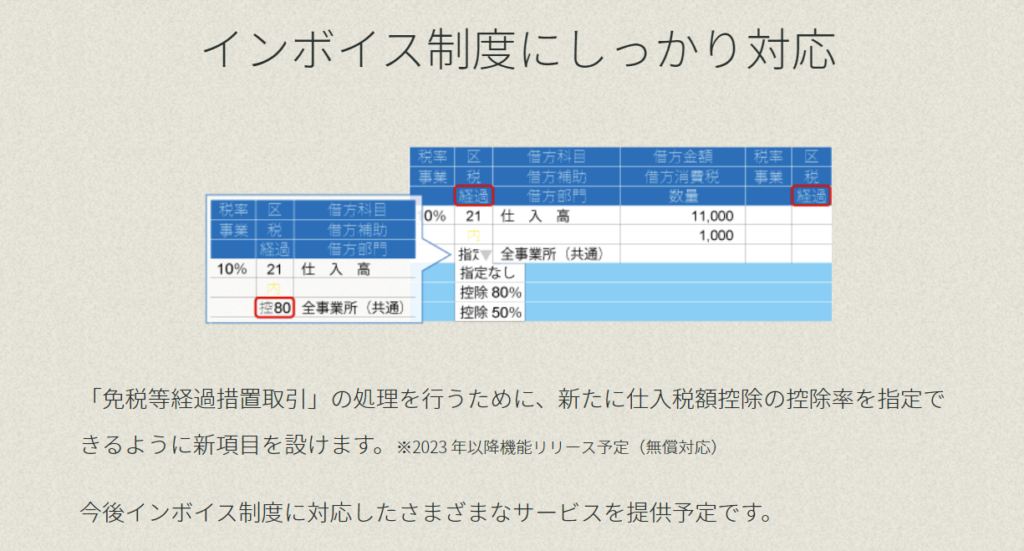Click the ※2023年以降機能リリース予定 footnote
This screenshot has width=1024, height=551.
click(x=557, y=447)
